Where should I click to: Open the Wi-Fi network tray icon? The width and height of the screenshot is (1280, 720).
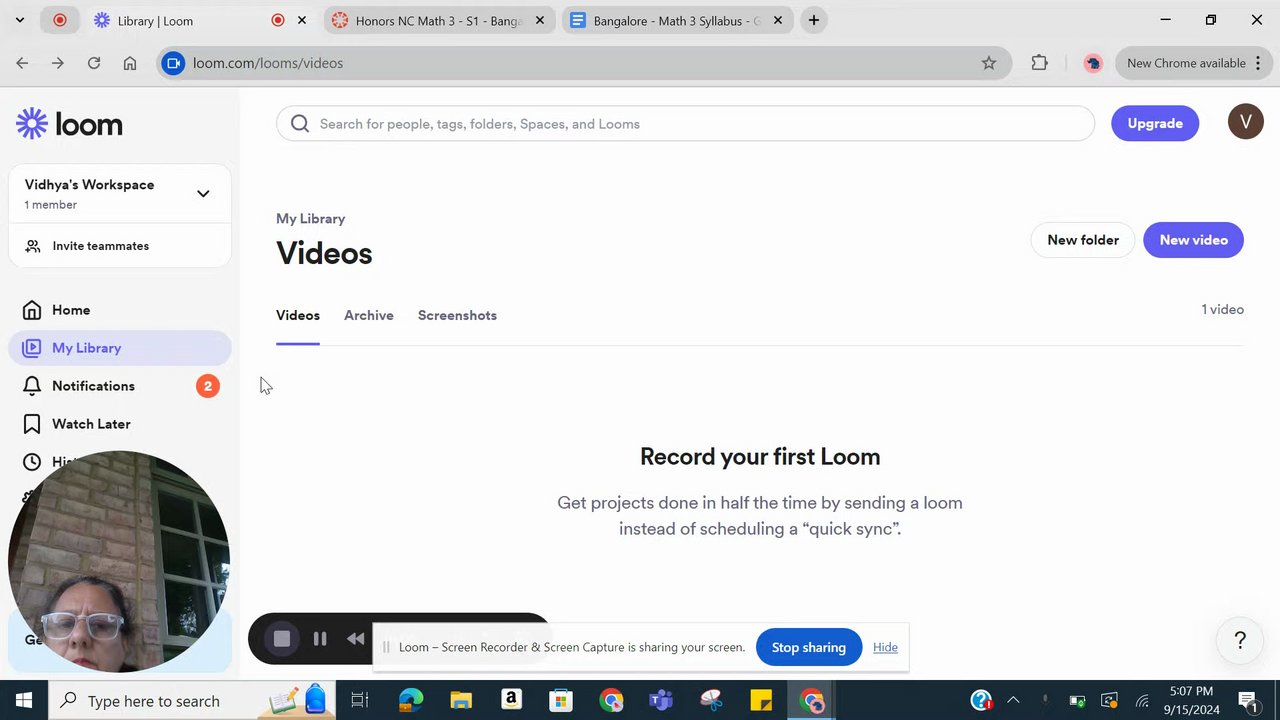[1141, 701]
